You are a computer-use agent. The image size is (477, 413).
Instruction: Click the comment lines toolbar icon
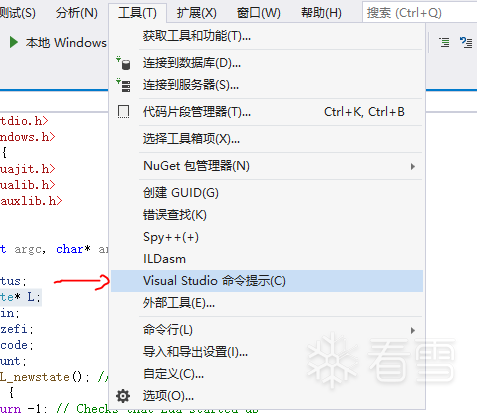466,42
